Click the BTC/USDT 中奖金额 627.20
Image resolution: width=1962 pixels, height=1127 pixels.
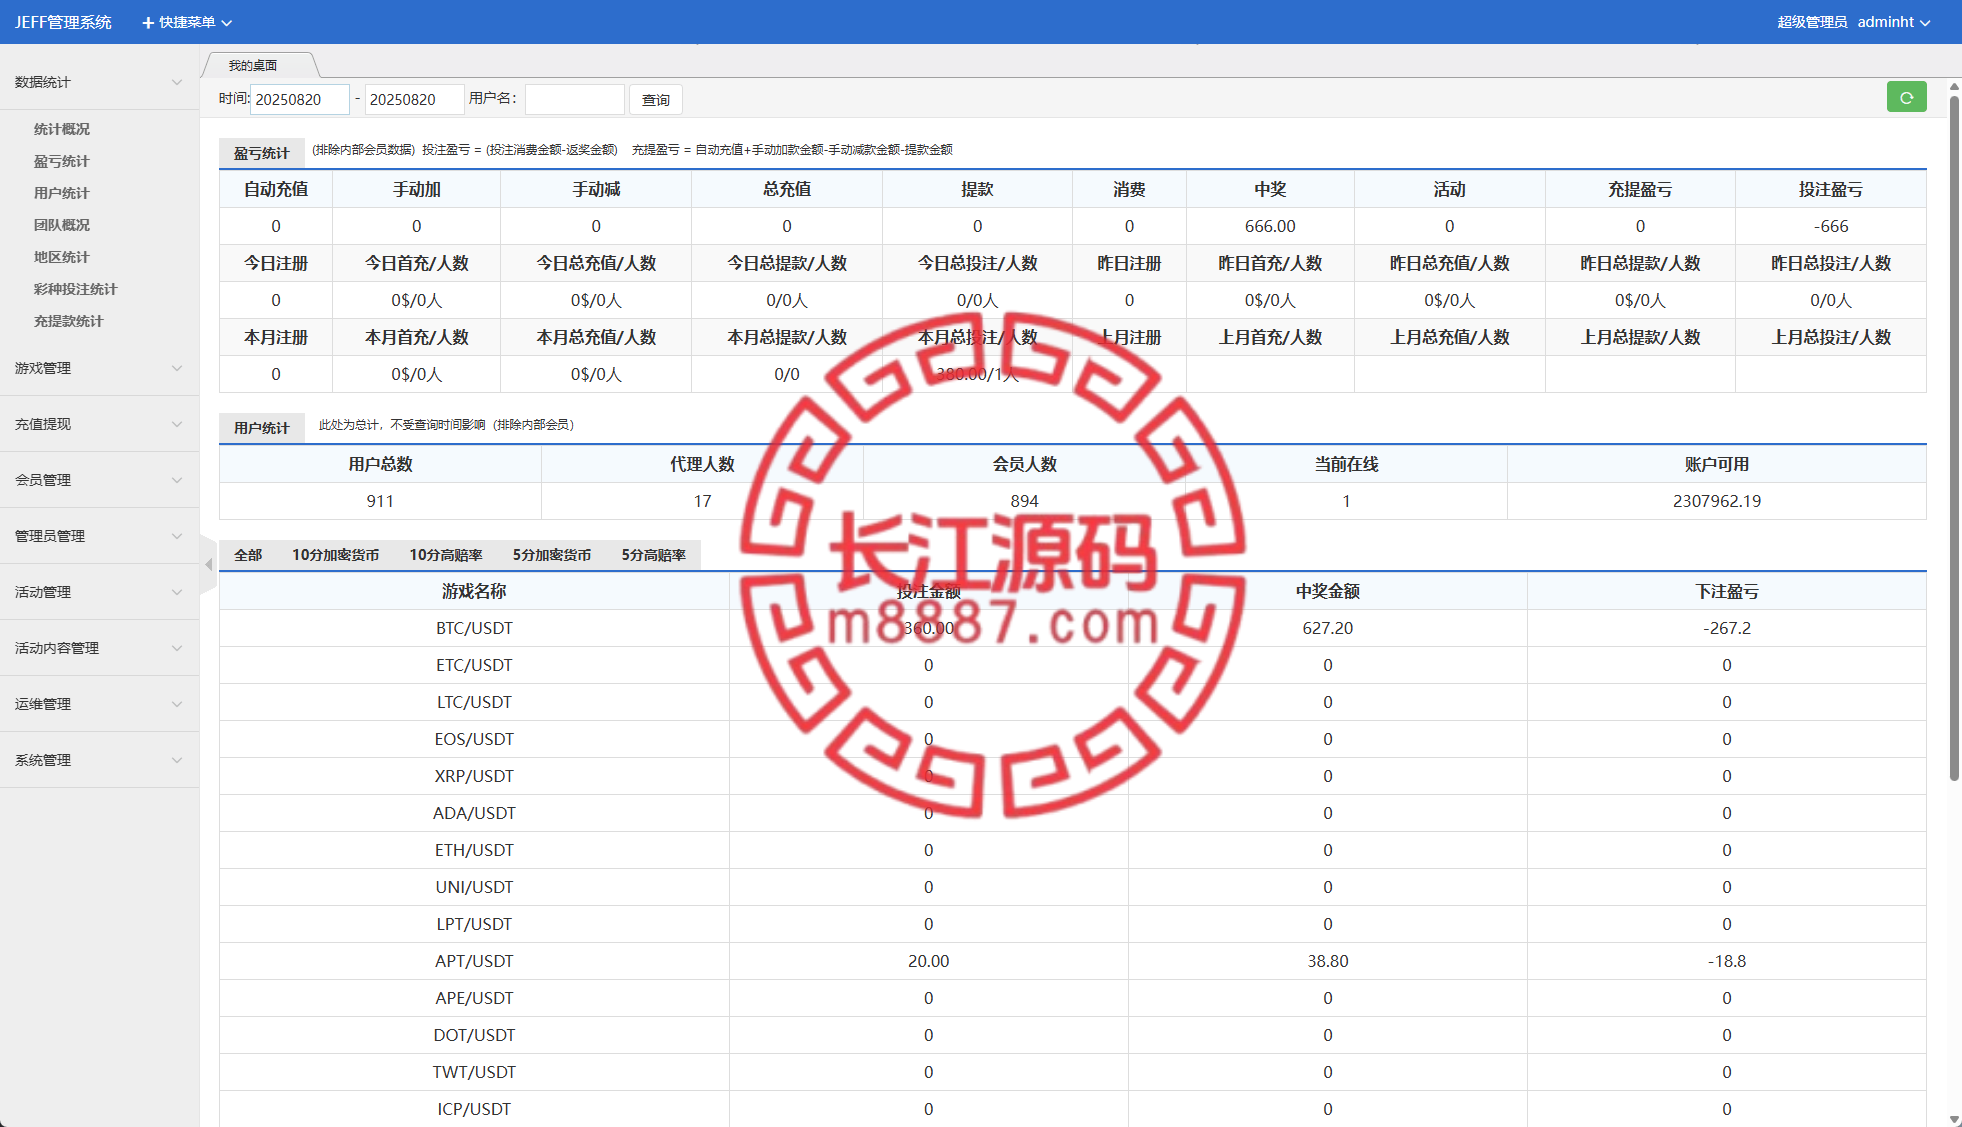(x=1328, y=628)
